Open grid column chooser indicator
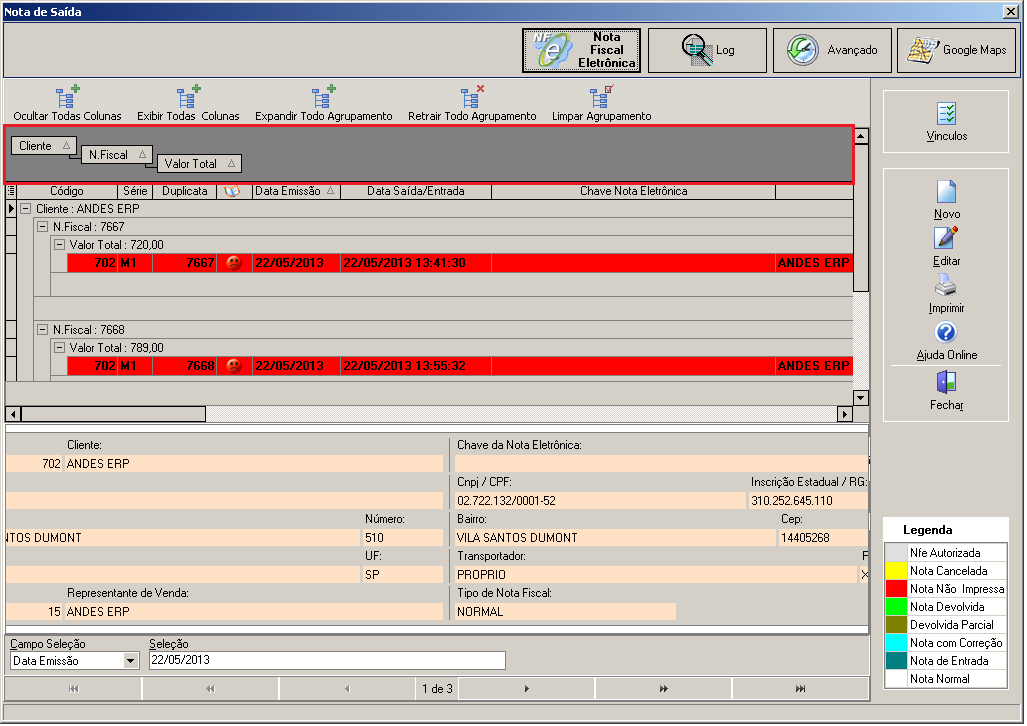This screenshot has height=726, width=1027. (x=10, y=191)
